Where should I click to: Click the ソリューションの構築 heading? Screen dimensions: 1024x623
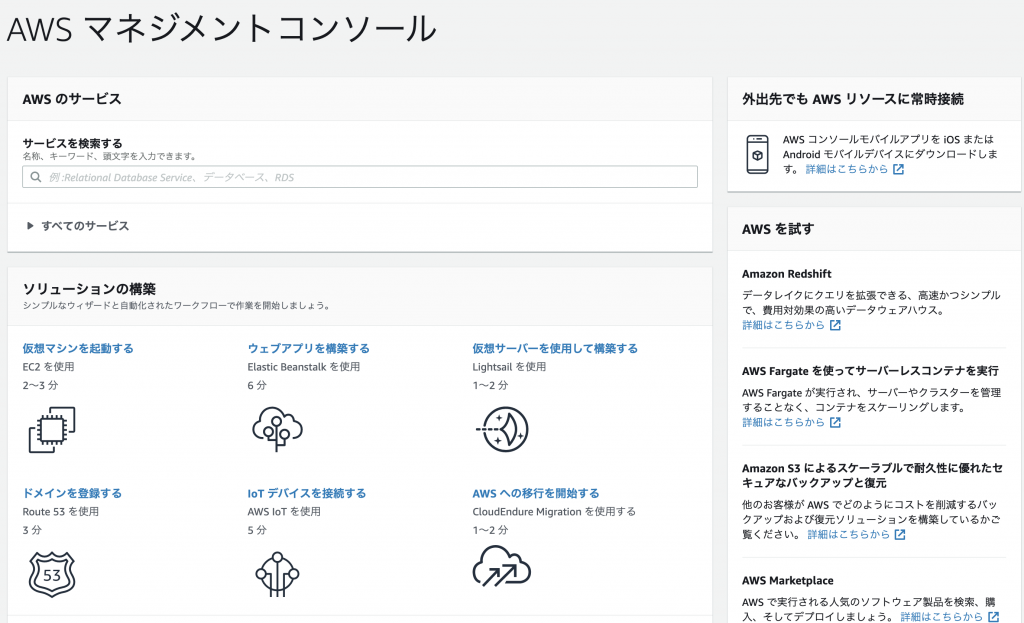pyautogui.click(x=89, y=289)
